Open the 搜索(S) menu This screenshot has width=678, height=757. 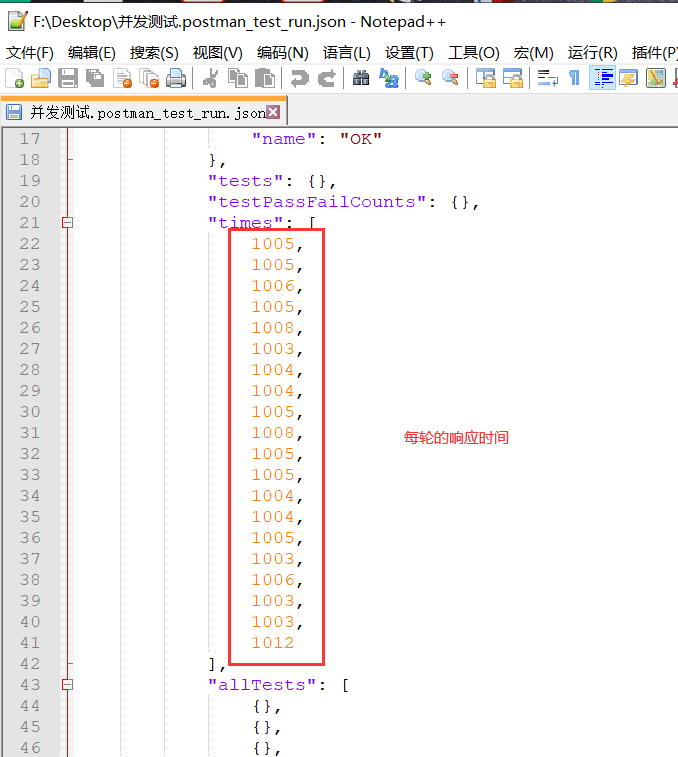point(154,53)
